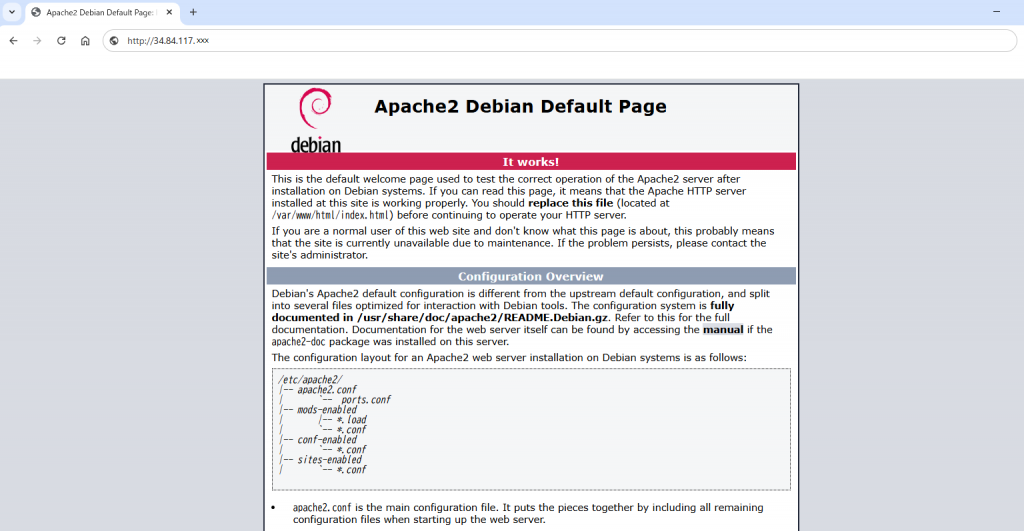The image size is (1024, 531).
Task: Open the tab search dropdown arrow
Action: click(12, 12)
